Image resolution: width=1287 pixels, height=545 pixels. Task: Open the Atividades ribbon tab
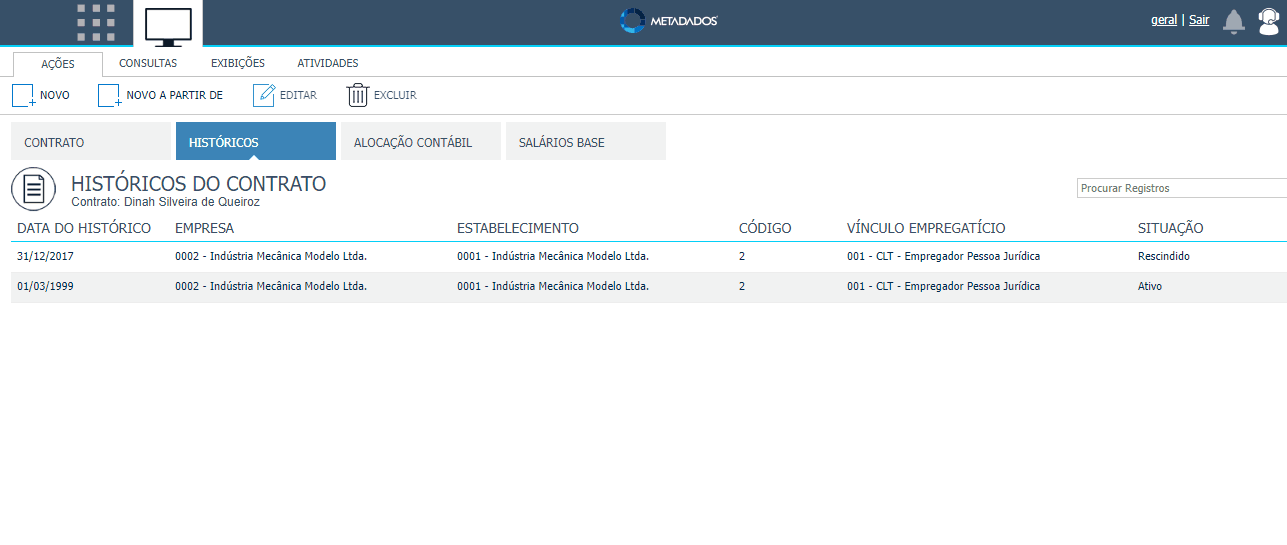tap(328, 63)
